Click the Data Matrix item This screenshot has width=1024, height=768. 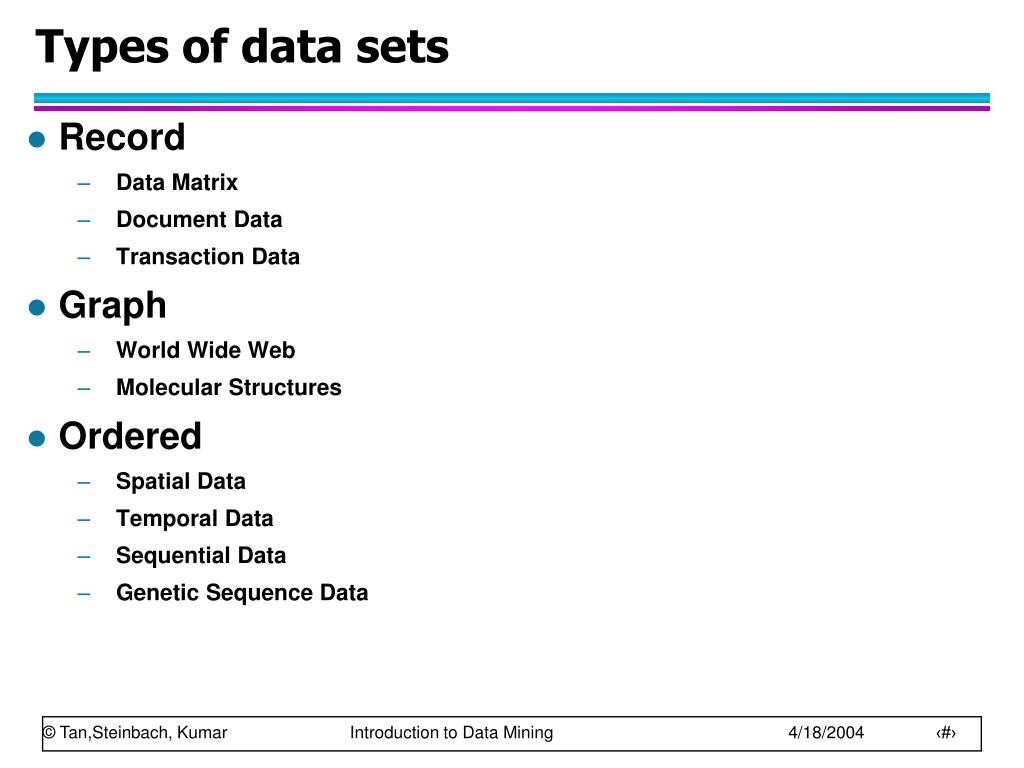(x=177, y=182)
